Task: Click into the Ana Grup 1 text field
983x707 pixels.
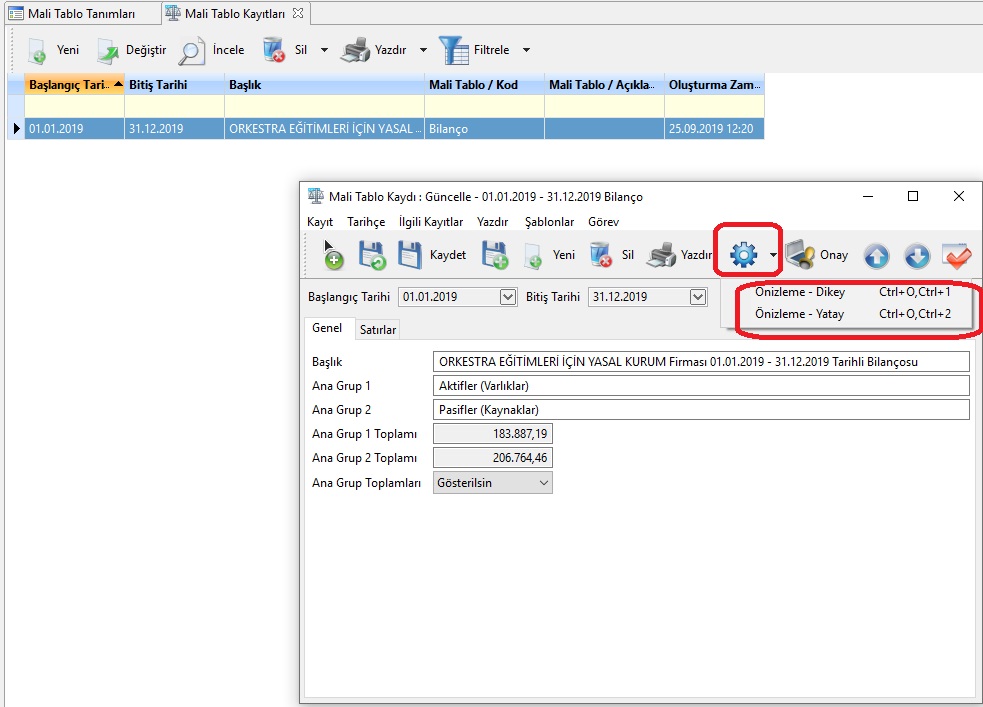Action: pyautogui.click(x=700, y=386)
